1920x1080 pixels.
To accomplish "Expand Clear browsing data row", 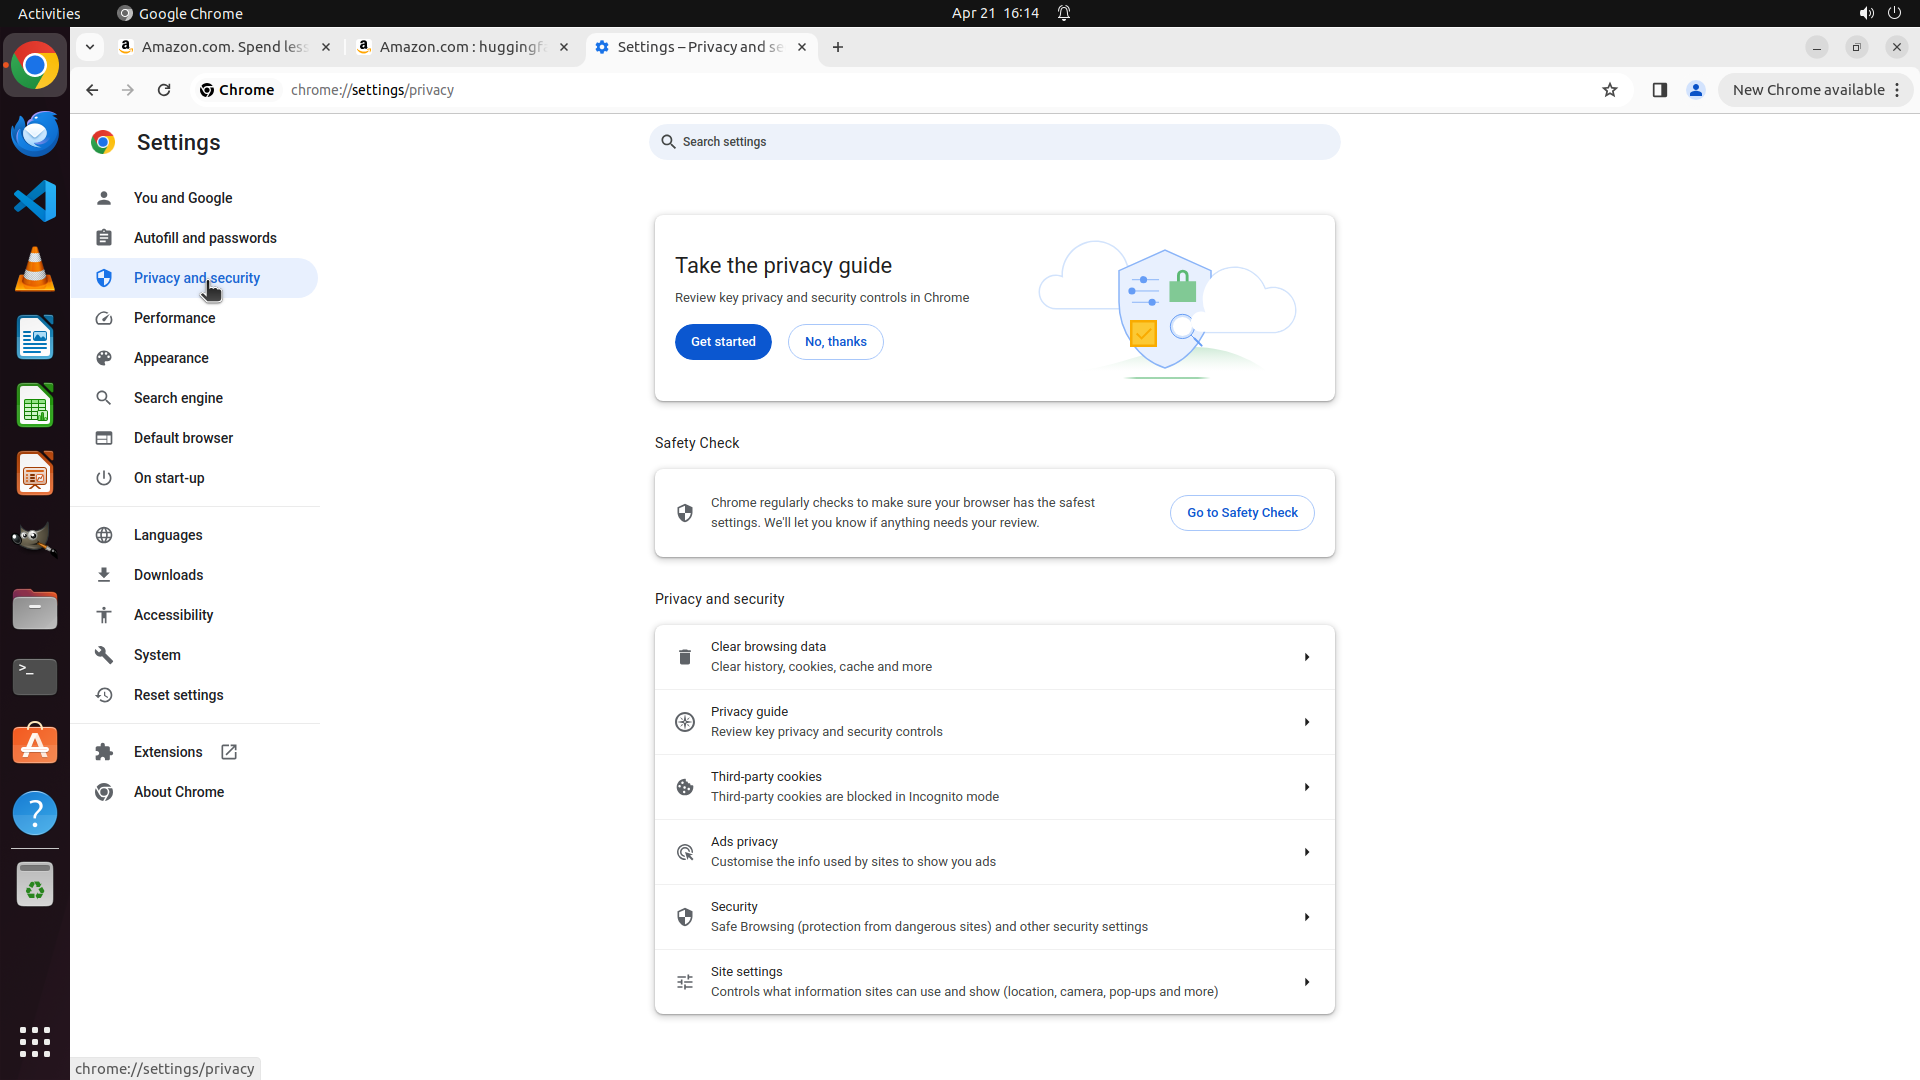I will [x=1306, y=657].
